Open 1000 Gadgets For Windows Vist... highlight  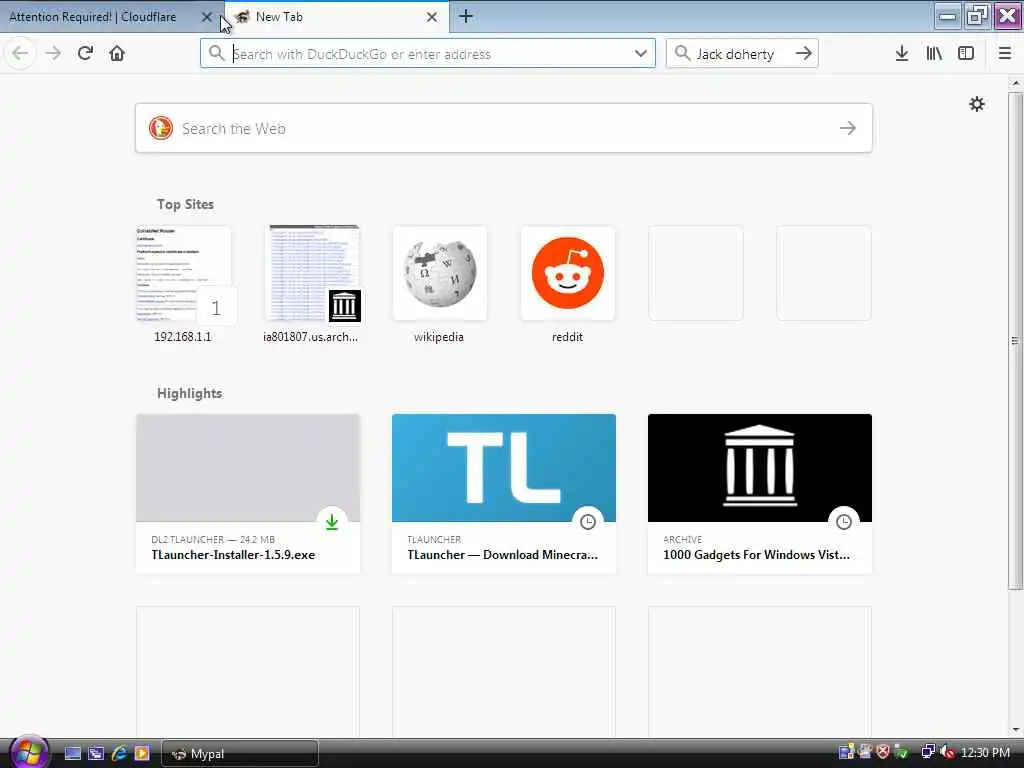point(760,494)
